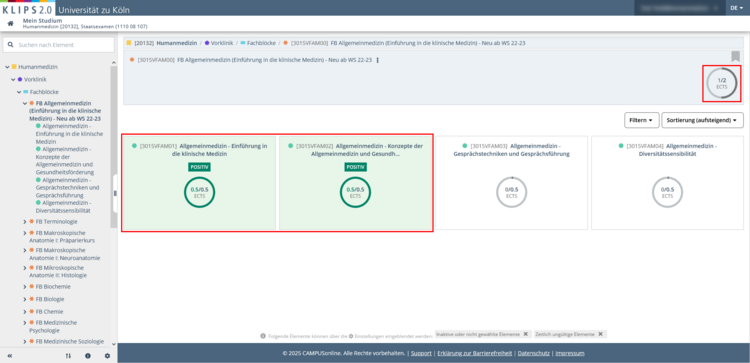The image size is (750, 363).
Task: Click the 0/0.5 ECTS circle of Gesprächstechniken card
Action: click(511, 192)
